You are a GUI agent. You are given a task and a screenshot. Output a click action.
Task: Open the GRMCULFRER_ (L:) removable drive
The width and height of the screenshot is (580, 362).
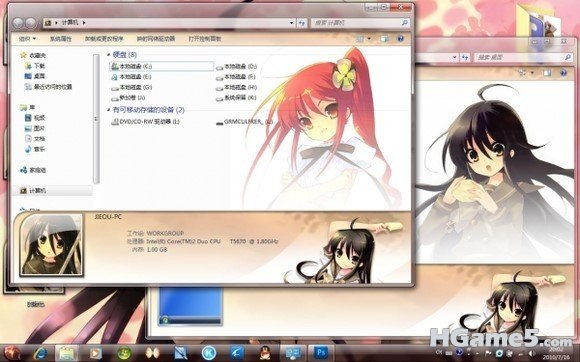245,122
